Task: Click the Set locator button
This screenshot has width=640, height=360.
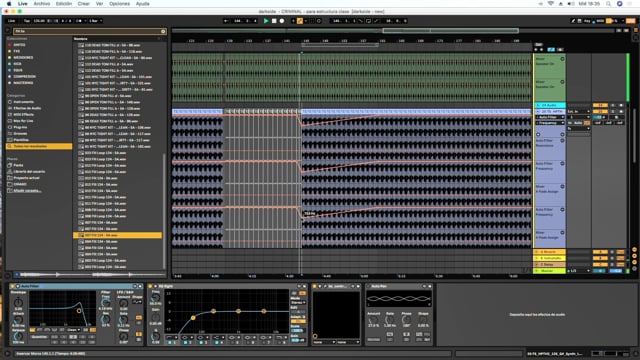Action: point(539,44)
